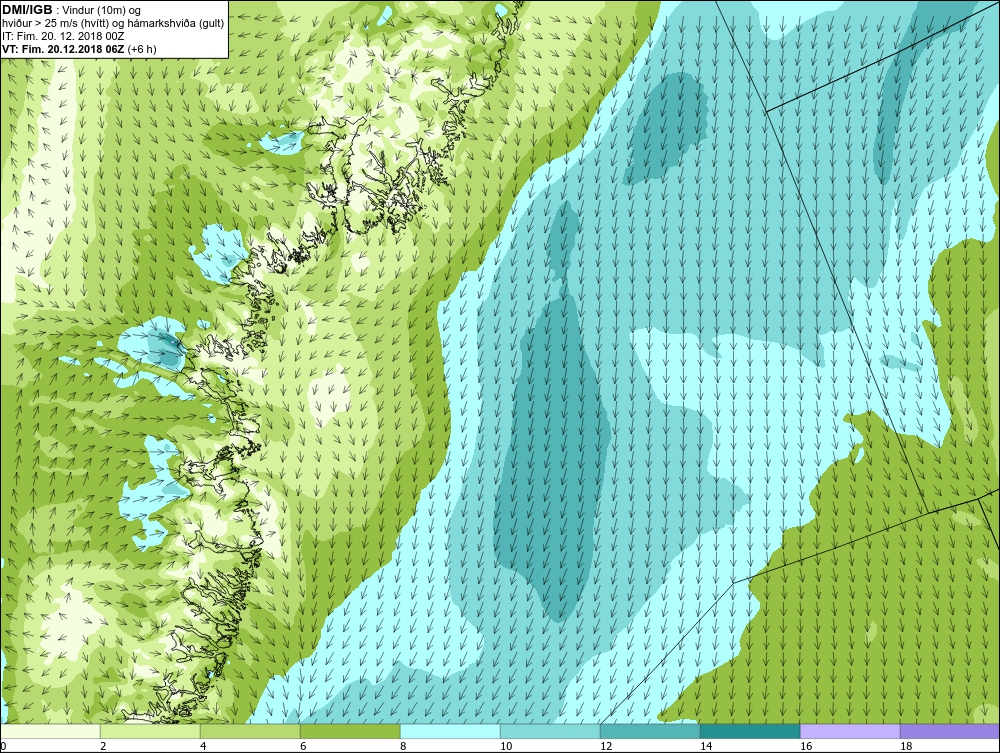Image resolution: width=1000 pixels, height=753 pixels.
Task: Click the light yellow-green 2–4 m/s legend swatch
Action: pyautogui.click(x=150, y=731)
